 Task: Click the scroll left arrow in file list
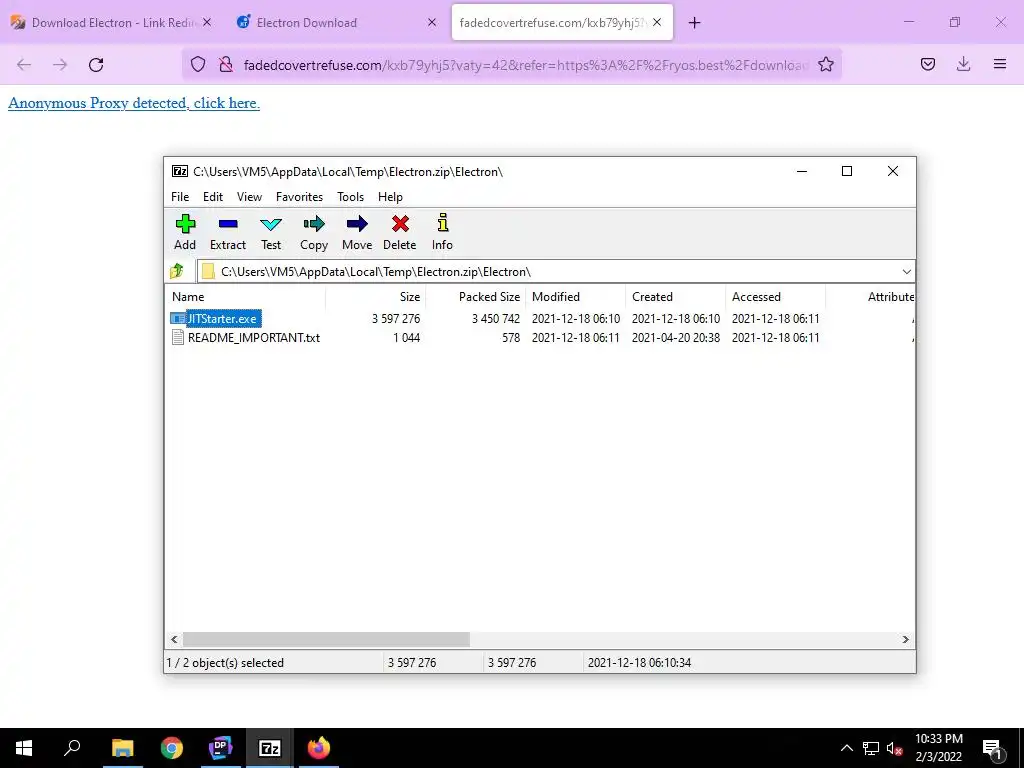[x=174, y=639]
